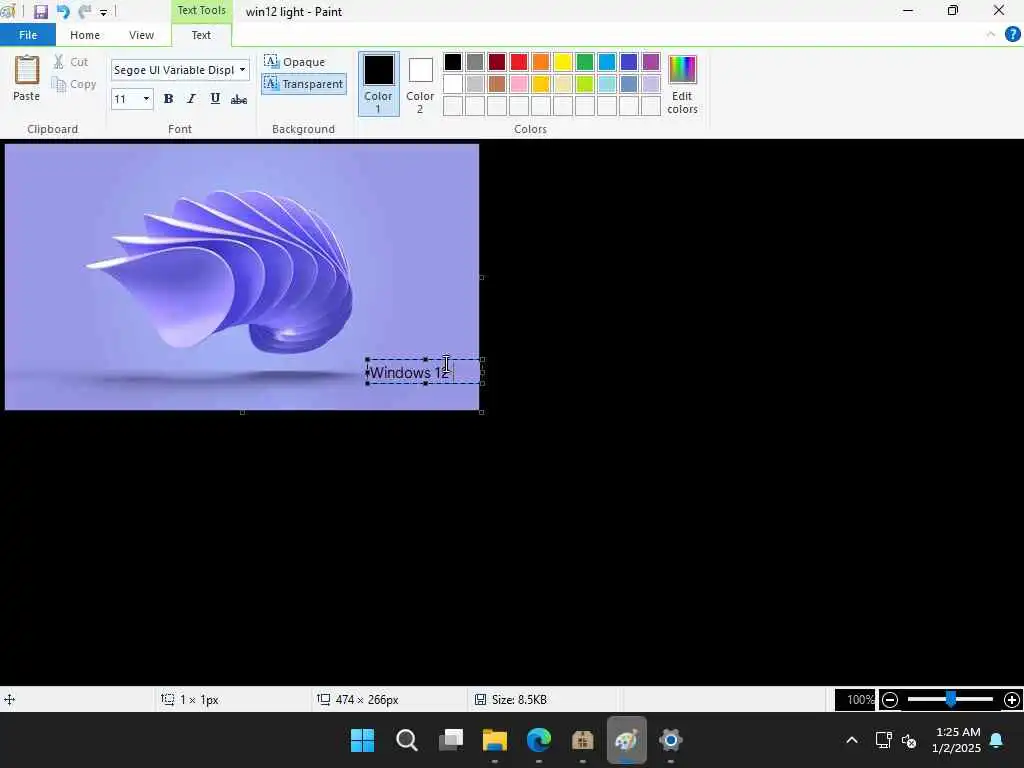This screenshot has width=1024, height=768.
Task: Collapse the ribbon with the chevron
Action: [991, 35]
